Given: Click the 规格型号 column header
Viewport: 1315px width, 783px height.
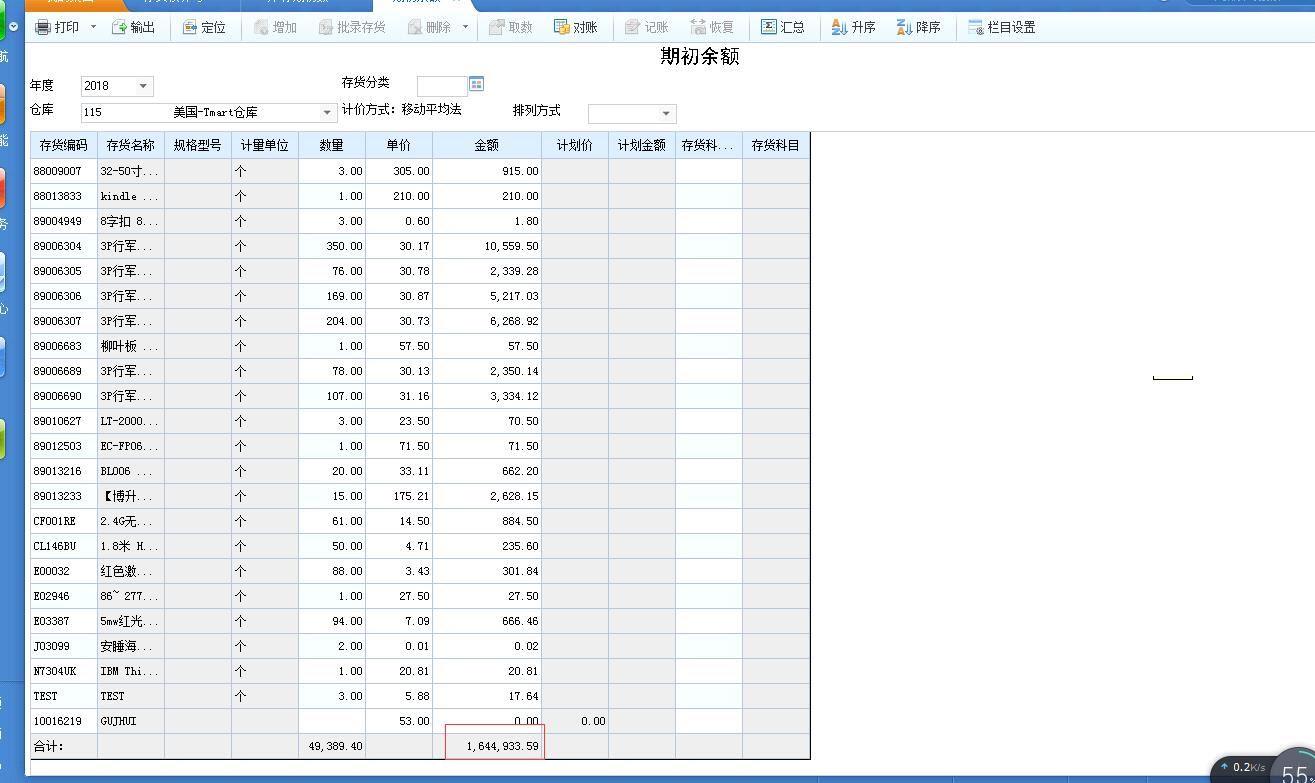Looking at the screenshot, I should coord(198,145).
